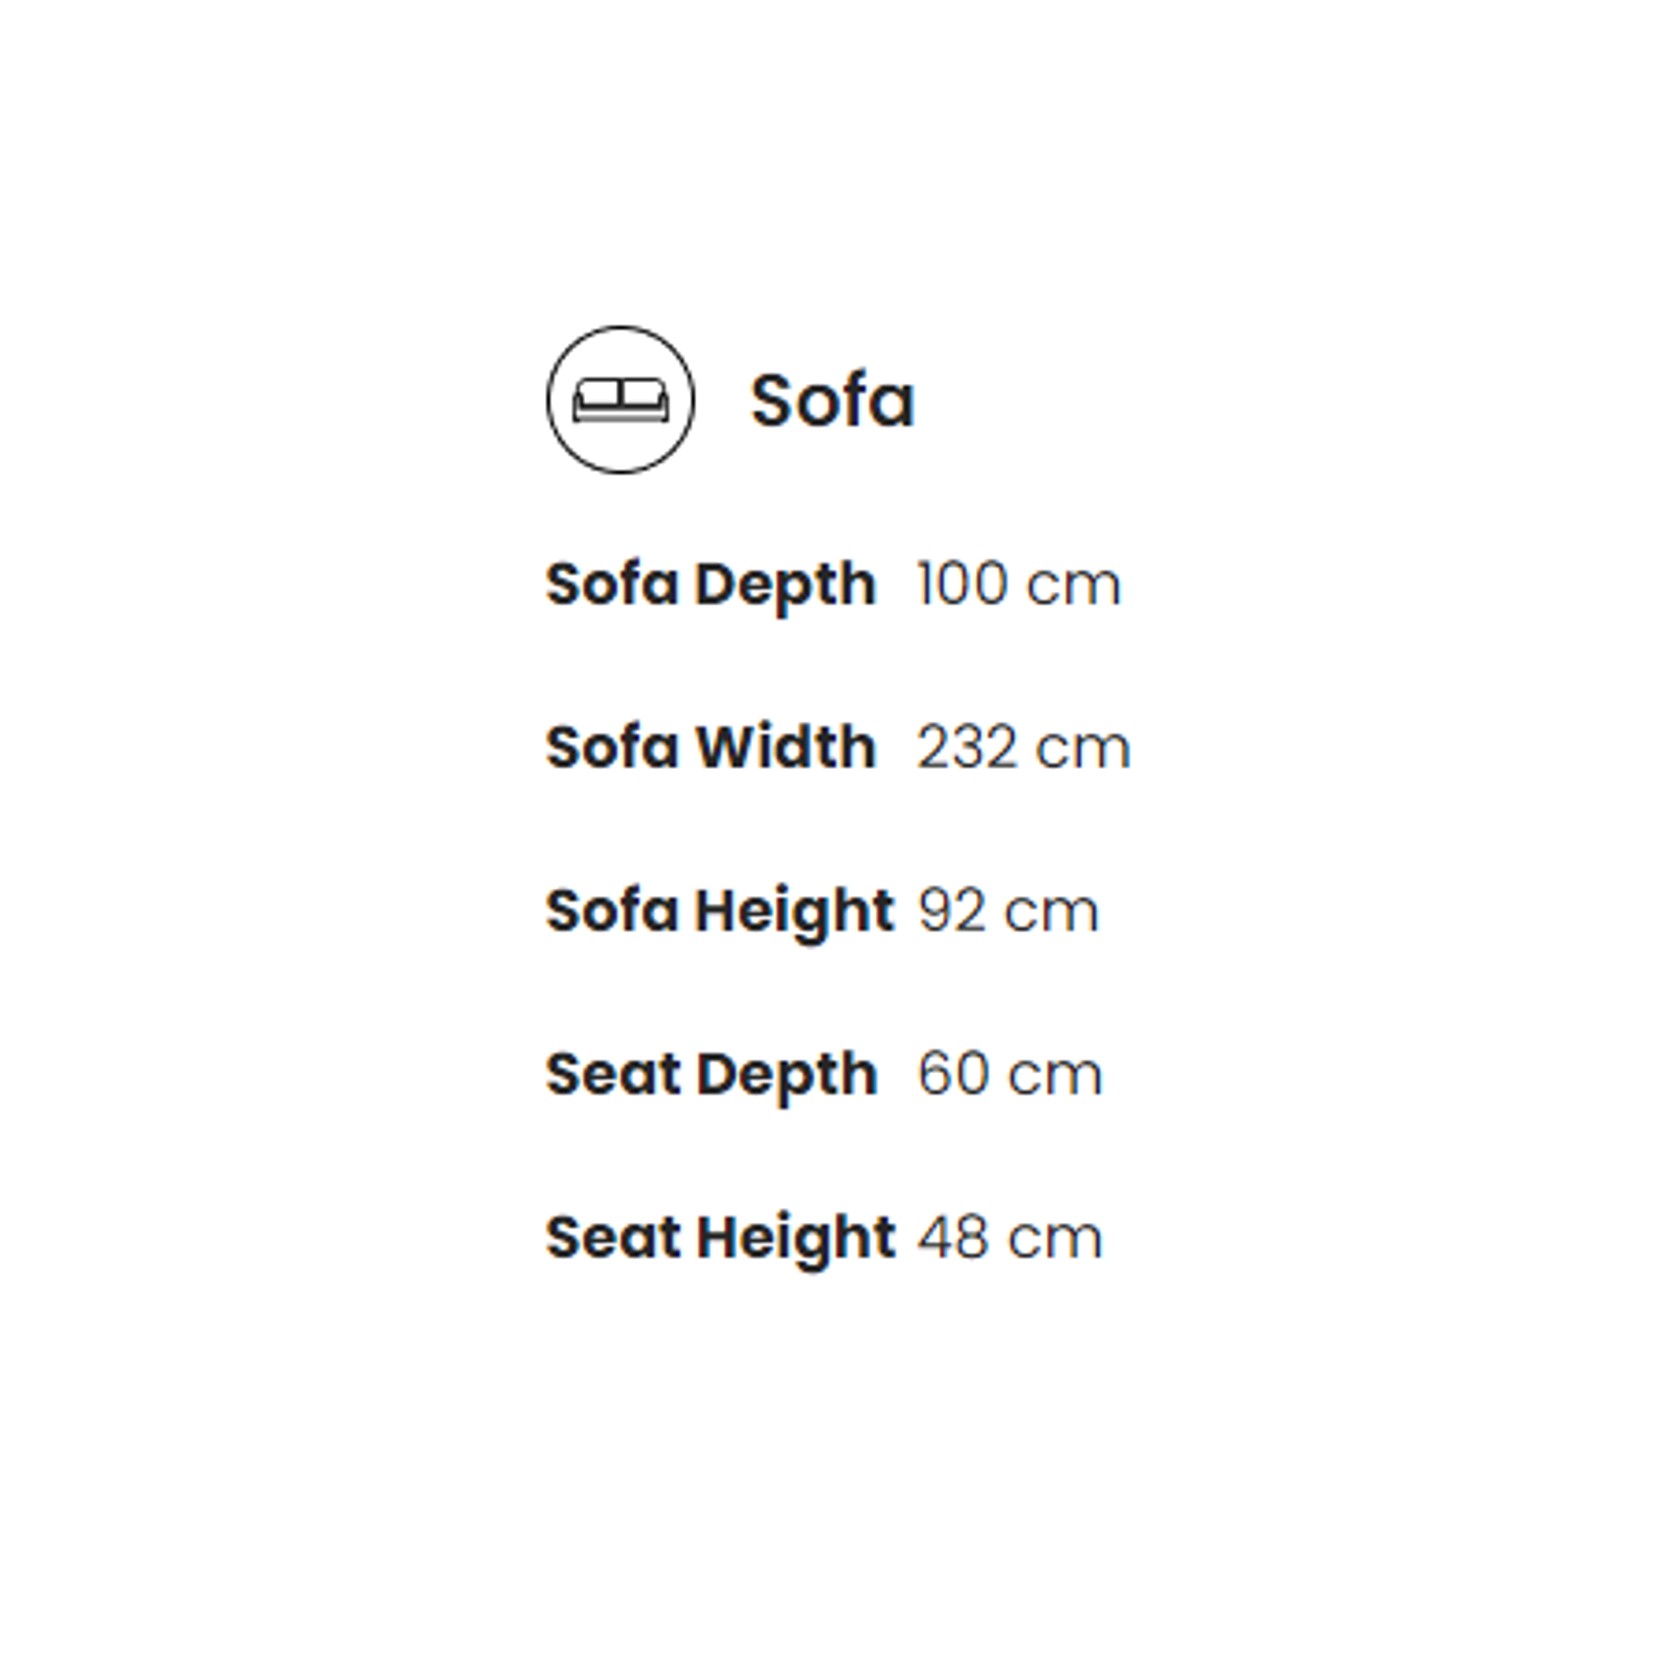Click the word Width in Sofa Width
1676x1676 pixels.
(x=785, y=747)
